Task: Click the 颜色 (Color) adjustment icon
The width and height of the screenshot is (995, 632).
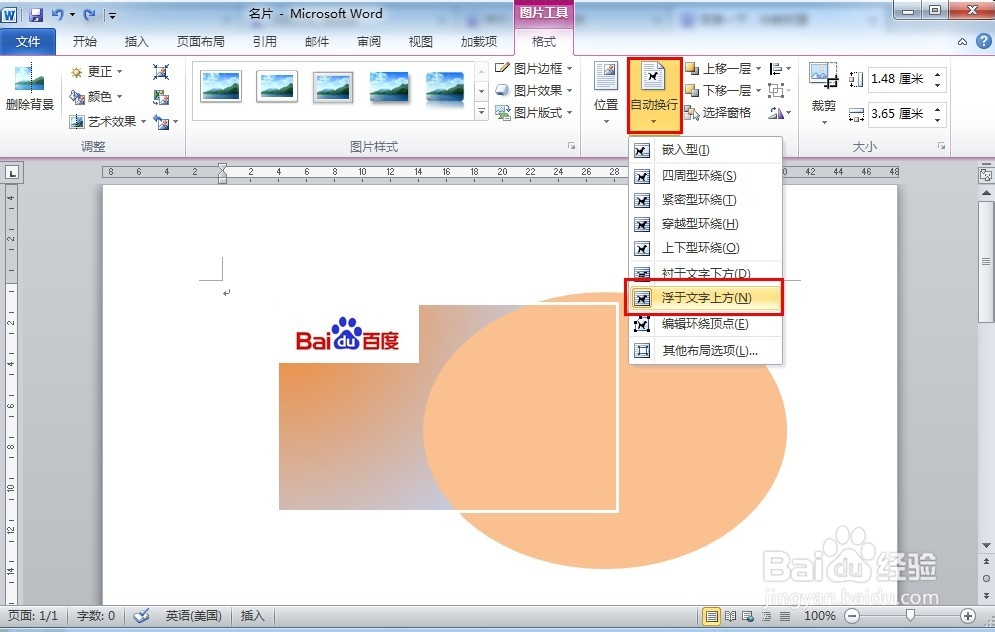Action: coord(100,96)
